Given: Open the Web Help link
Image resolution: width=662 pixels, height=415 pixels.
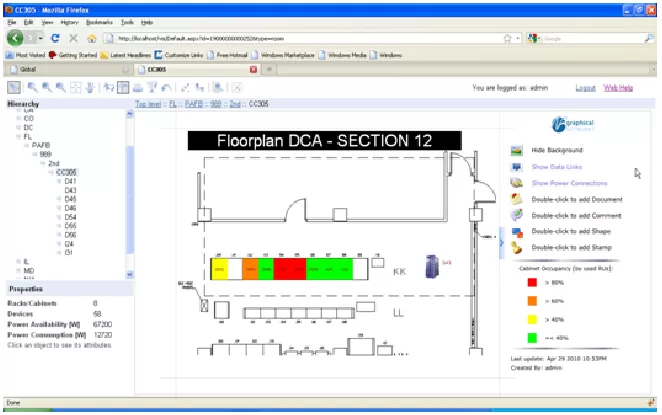Looking at the screenshot, I should tap(618, 88).
